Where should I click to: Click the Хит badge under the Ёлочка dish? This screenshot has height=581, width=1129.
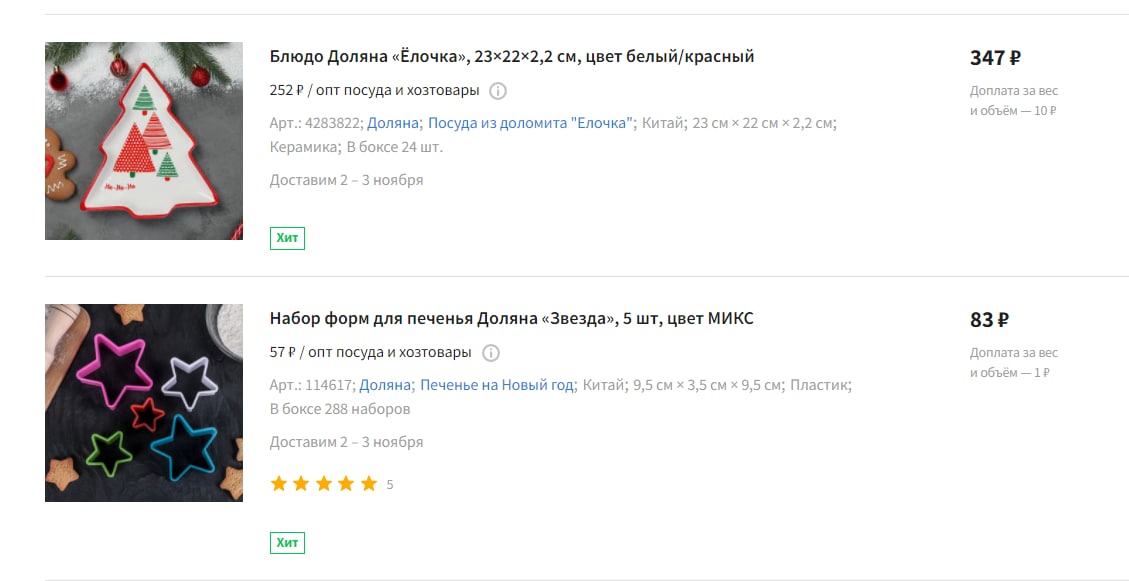287,238
